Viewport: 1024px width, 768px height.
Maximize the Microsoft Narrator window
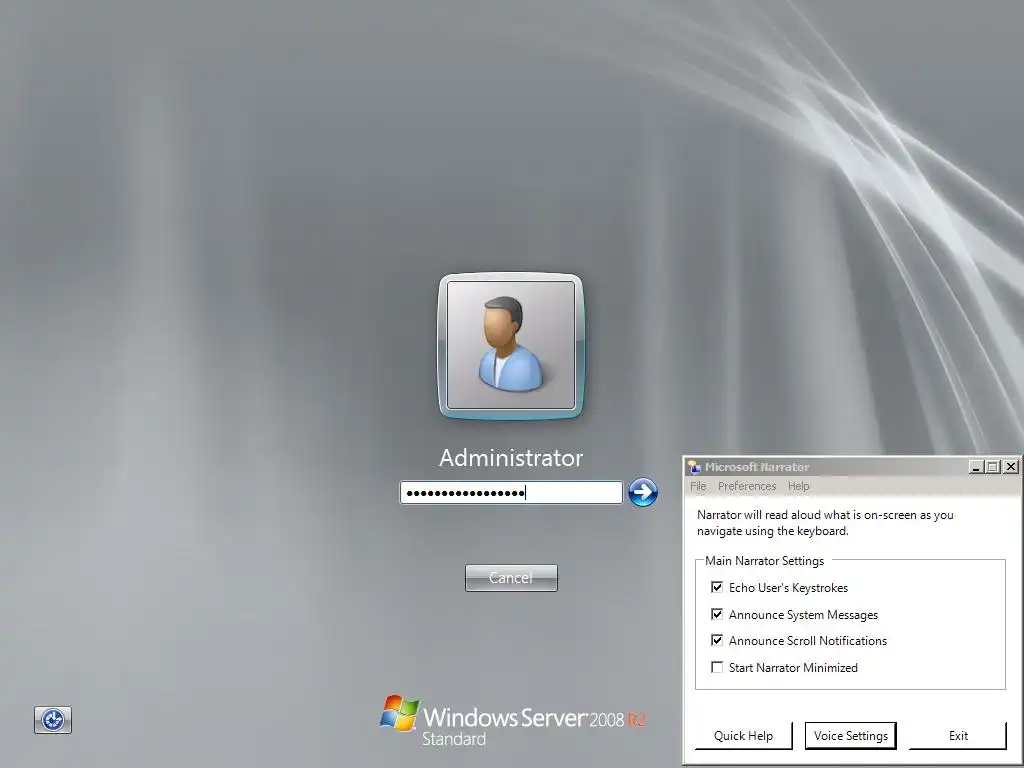tap(993, 467)
